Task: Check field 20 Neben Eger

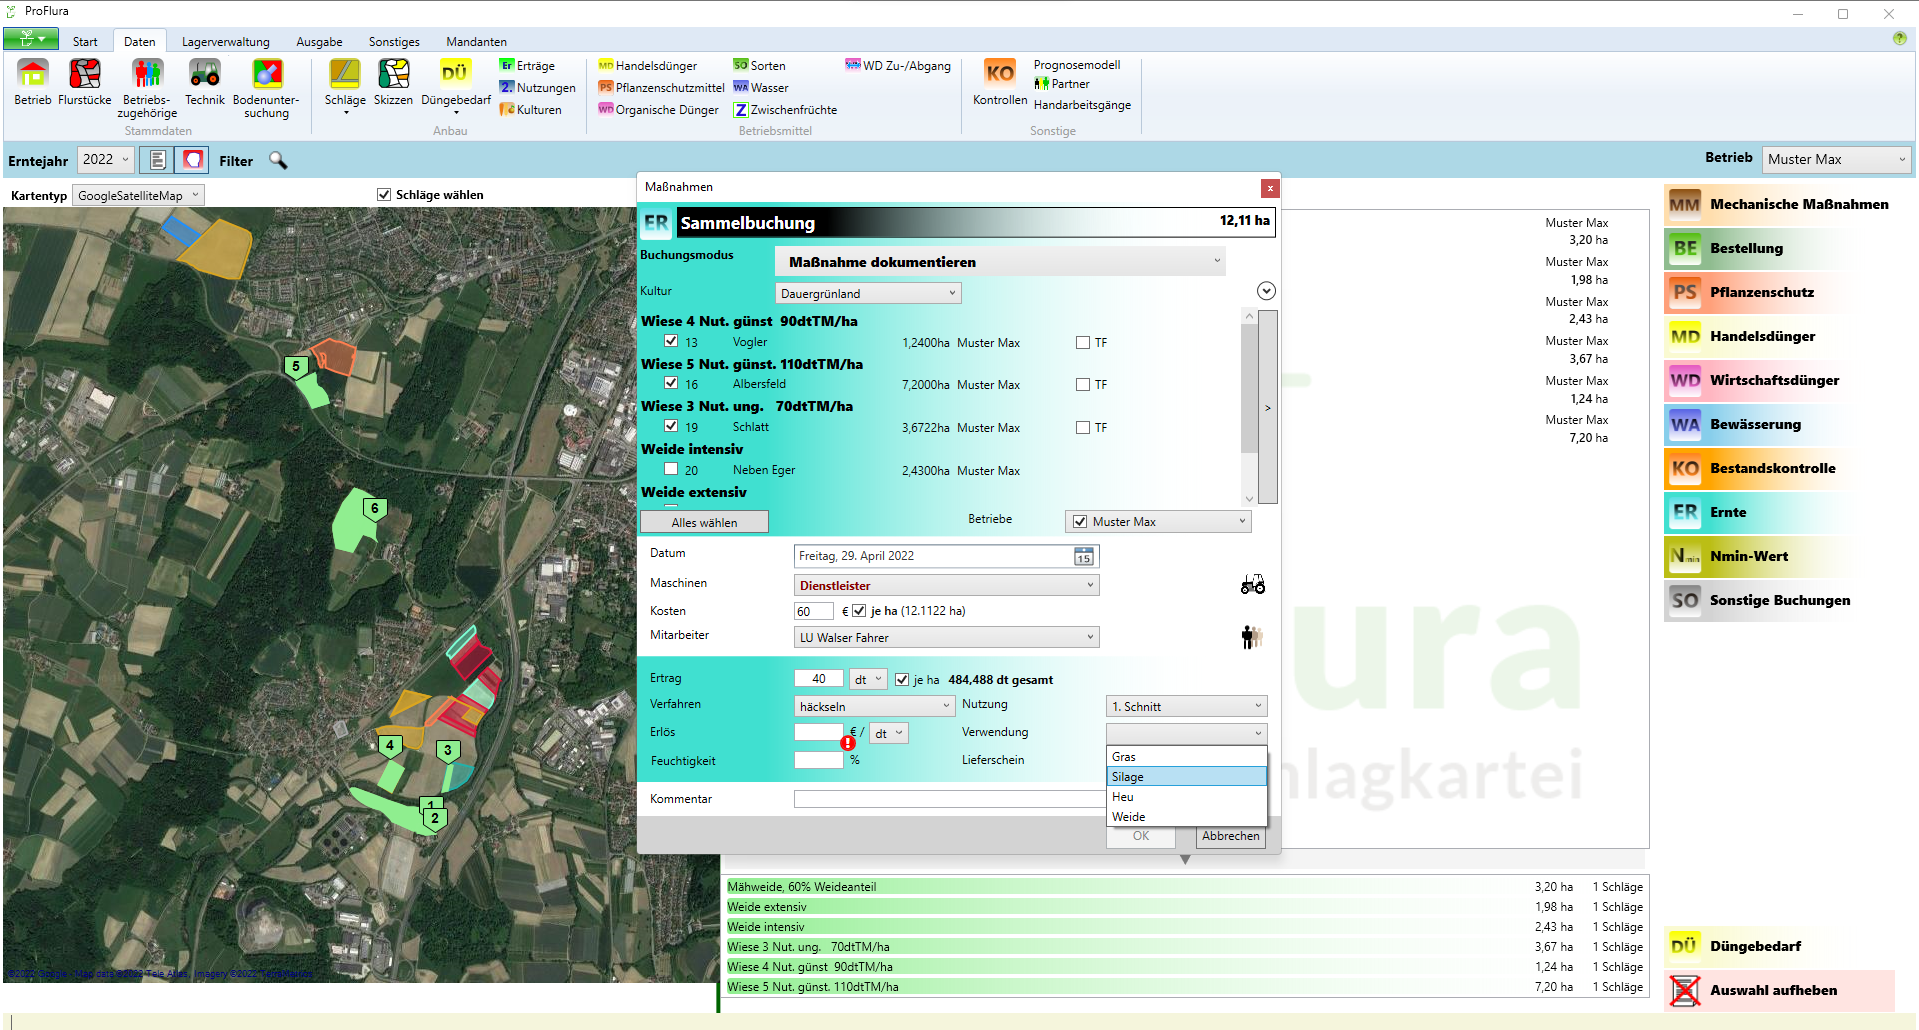Action: [x=671, y=470]
